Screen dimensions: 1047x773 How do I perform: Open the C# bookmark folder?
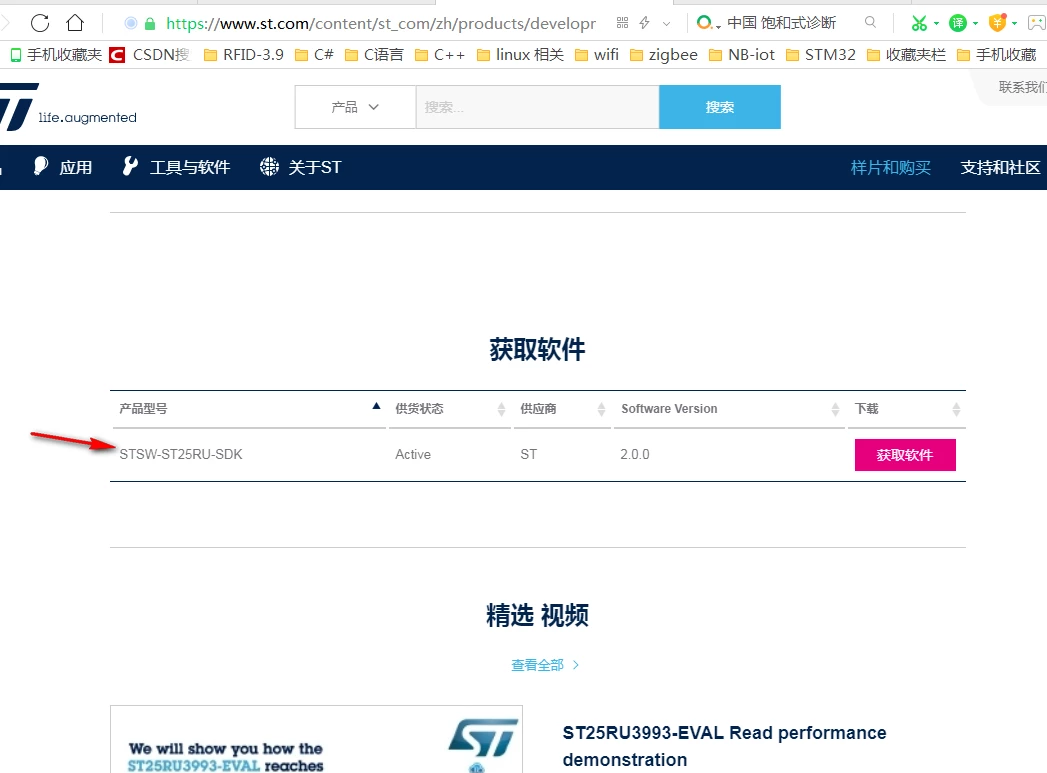pos(314,55)
